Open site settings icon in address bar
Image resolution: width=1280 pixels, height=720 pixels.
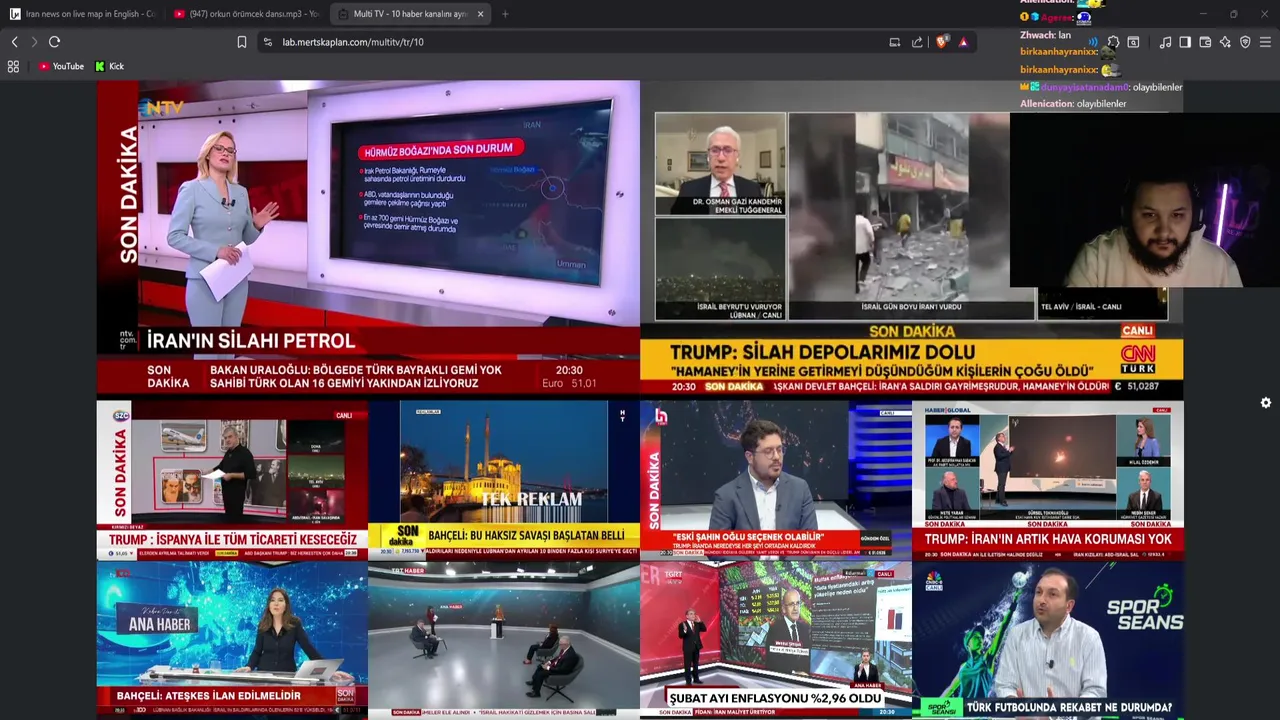268,42
